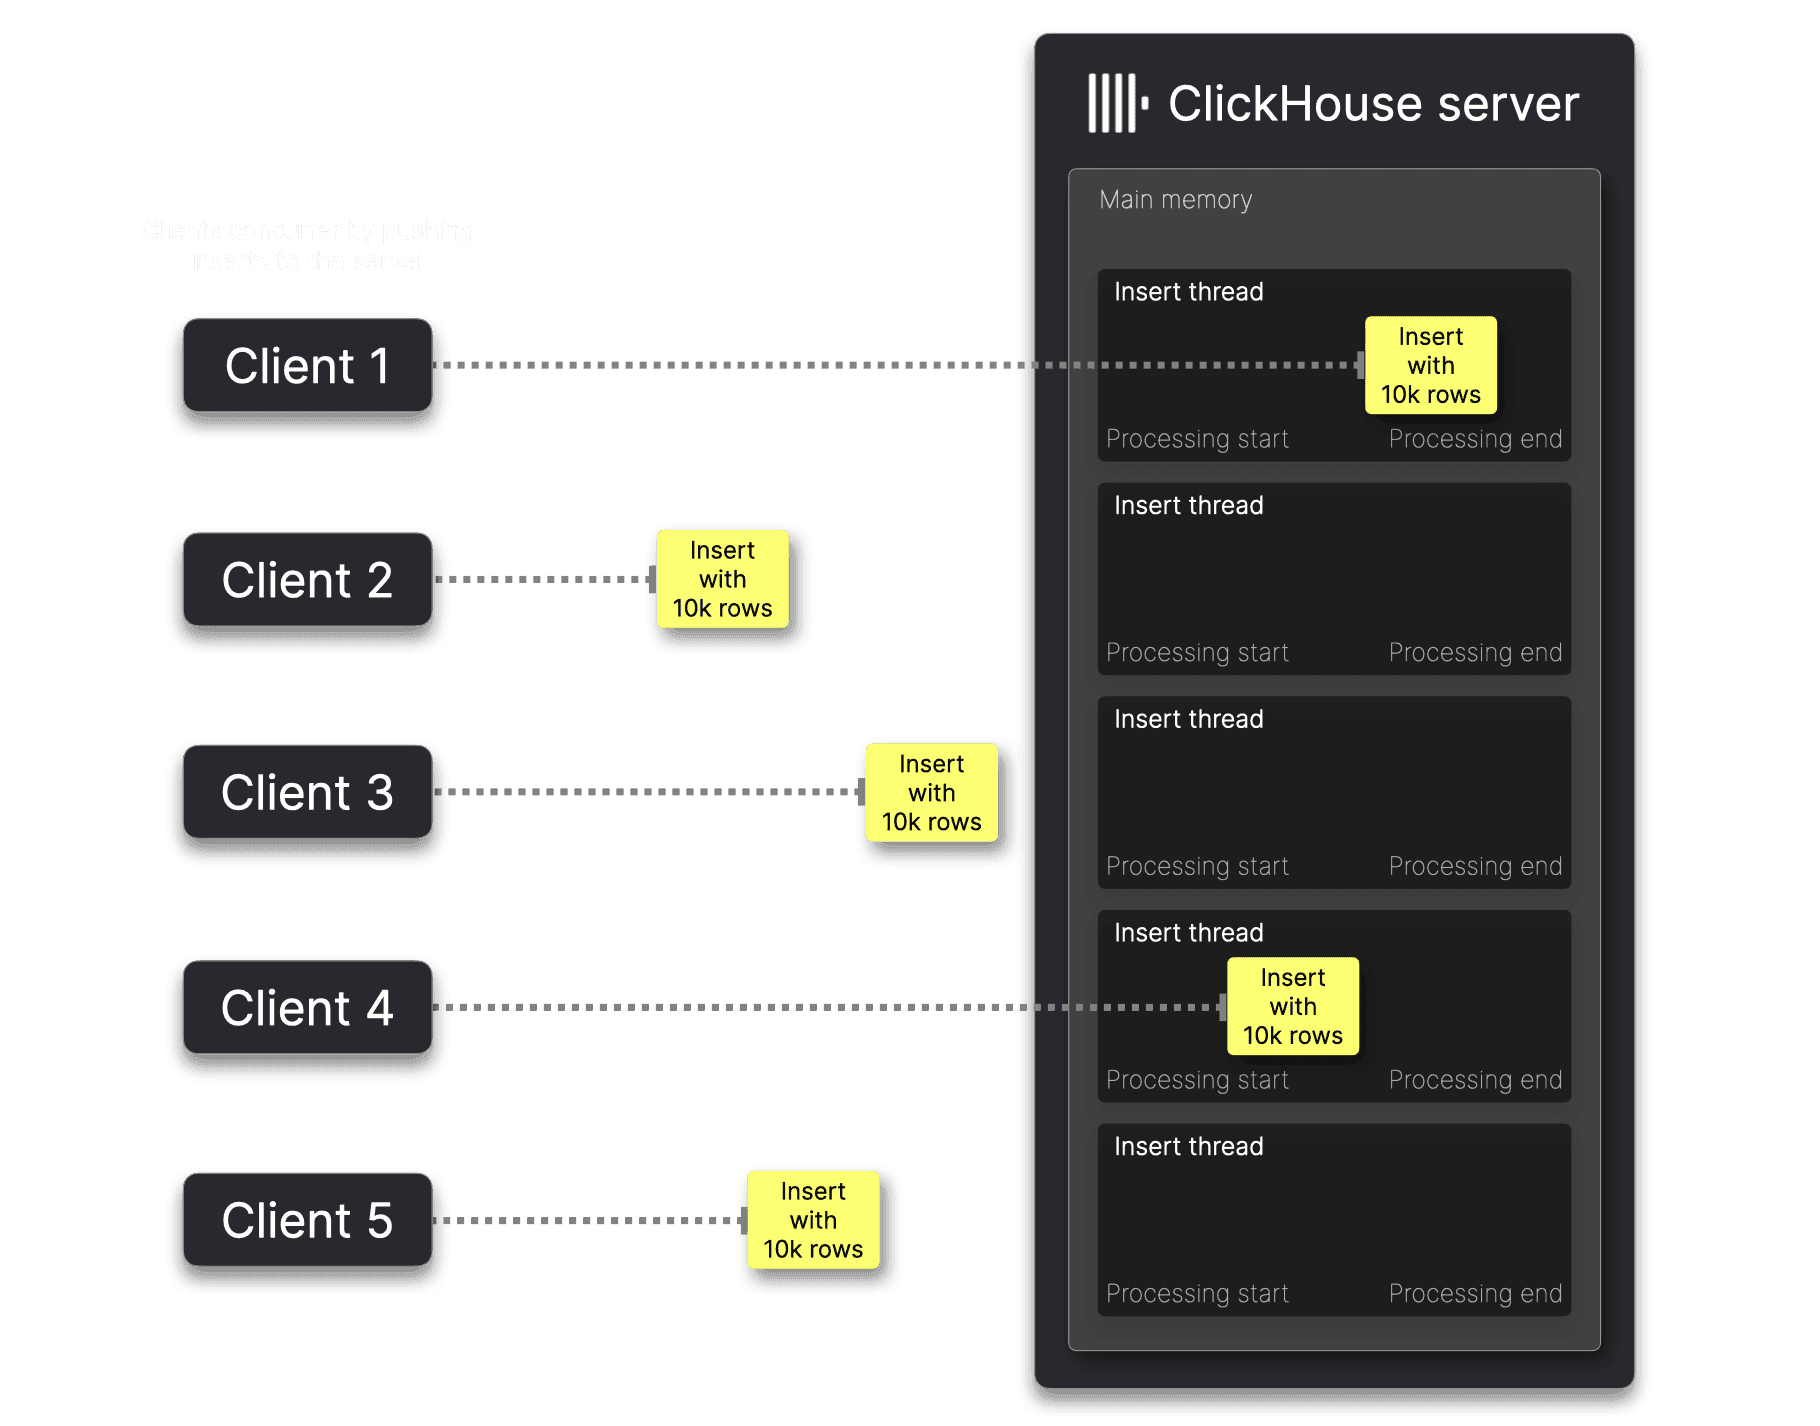1820x1426 pixels.
Task: Select the fifth Insert thread label
Action: [1189, 1146]
